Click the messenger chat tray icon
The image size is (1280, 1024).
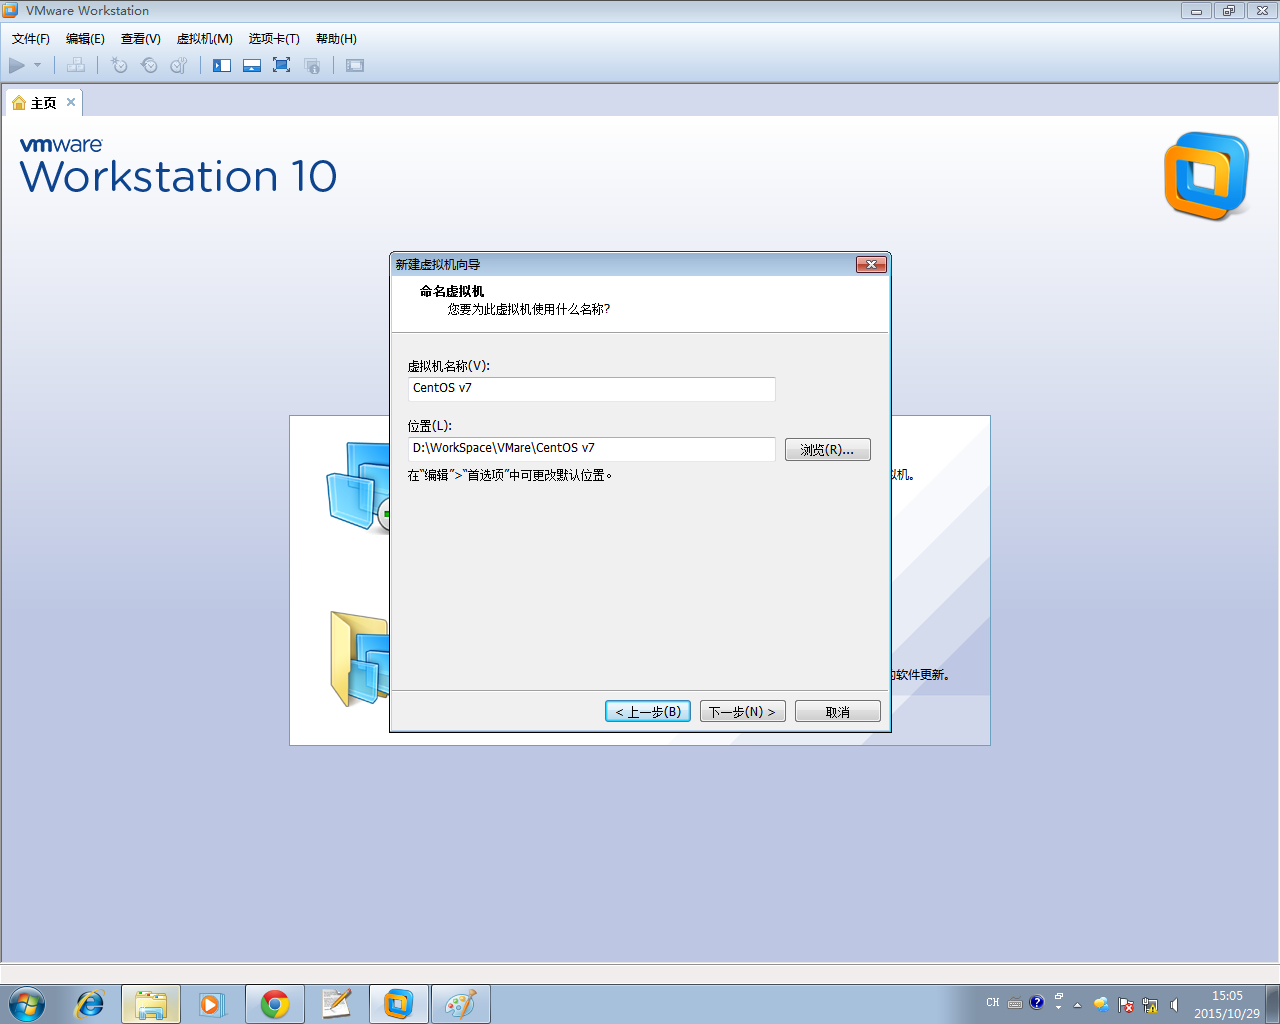click(1101, 1004)
